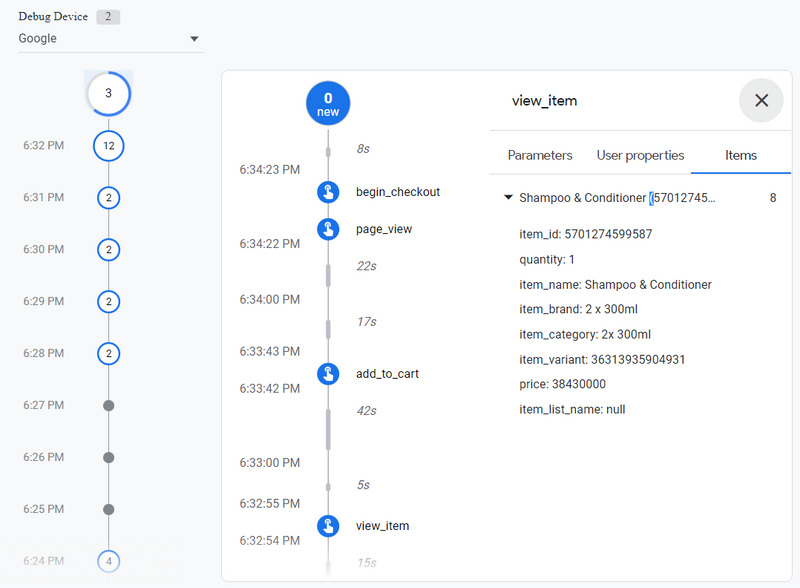Open the Debug Device dropdown showing Google
The image size is (800, 588).
point(109,38)
